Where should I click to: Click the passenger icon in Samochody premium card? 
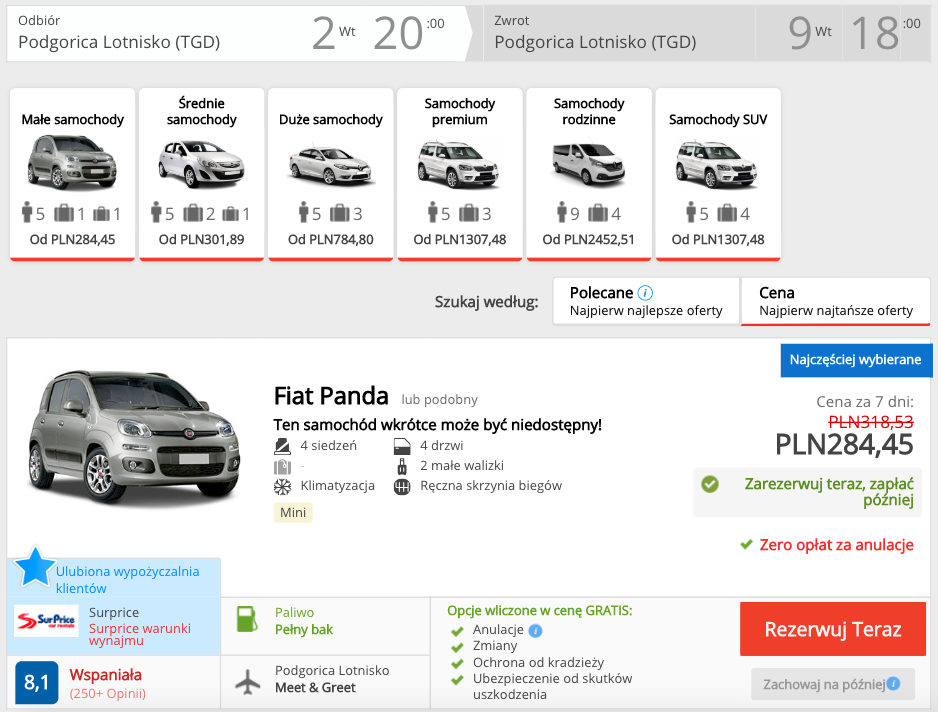433,212
